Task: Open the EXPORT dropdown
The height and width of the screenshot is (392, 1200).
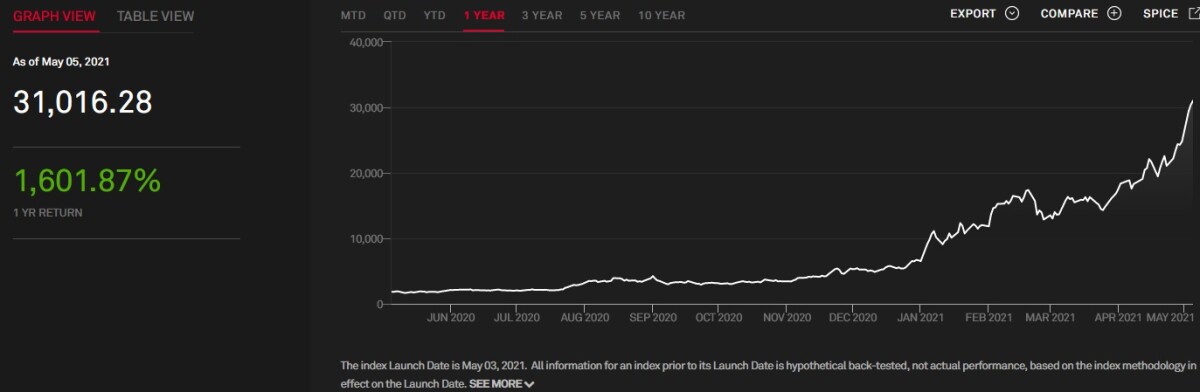Action: [x=984, y=14]
